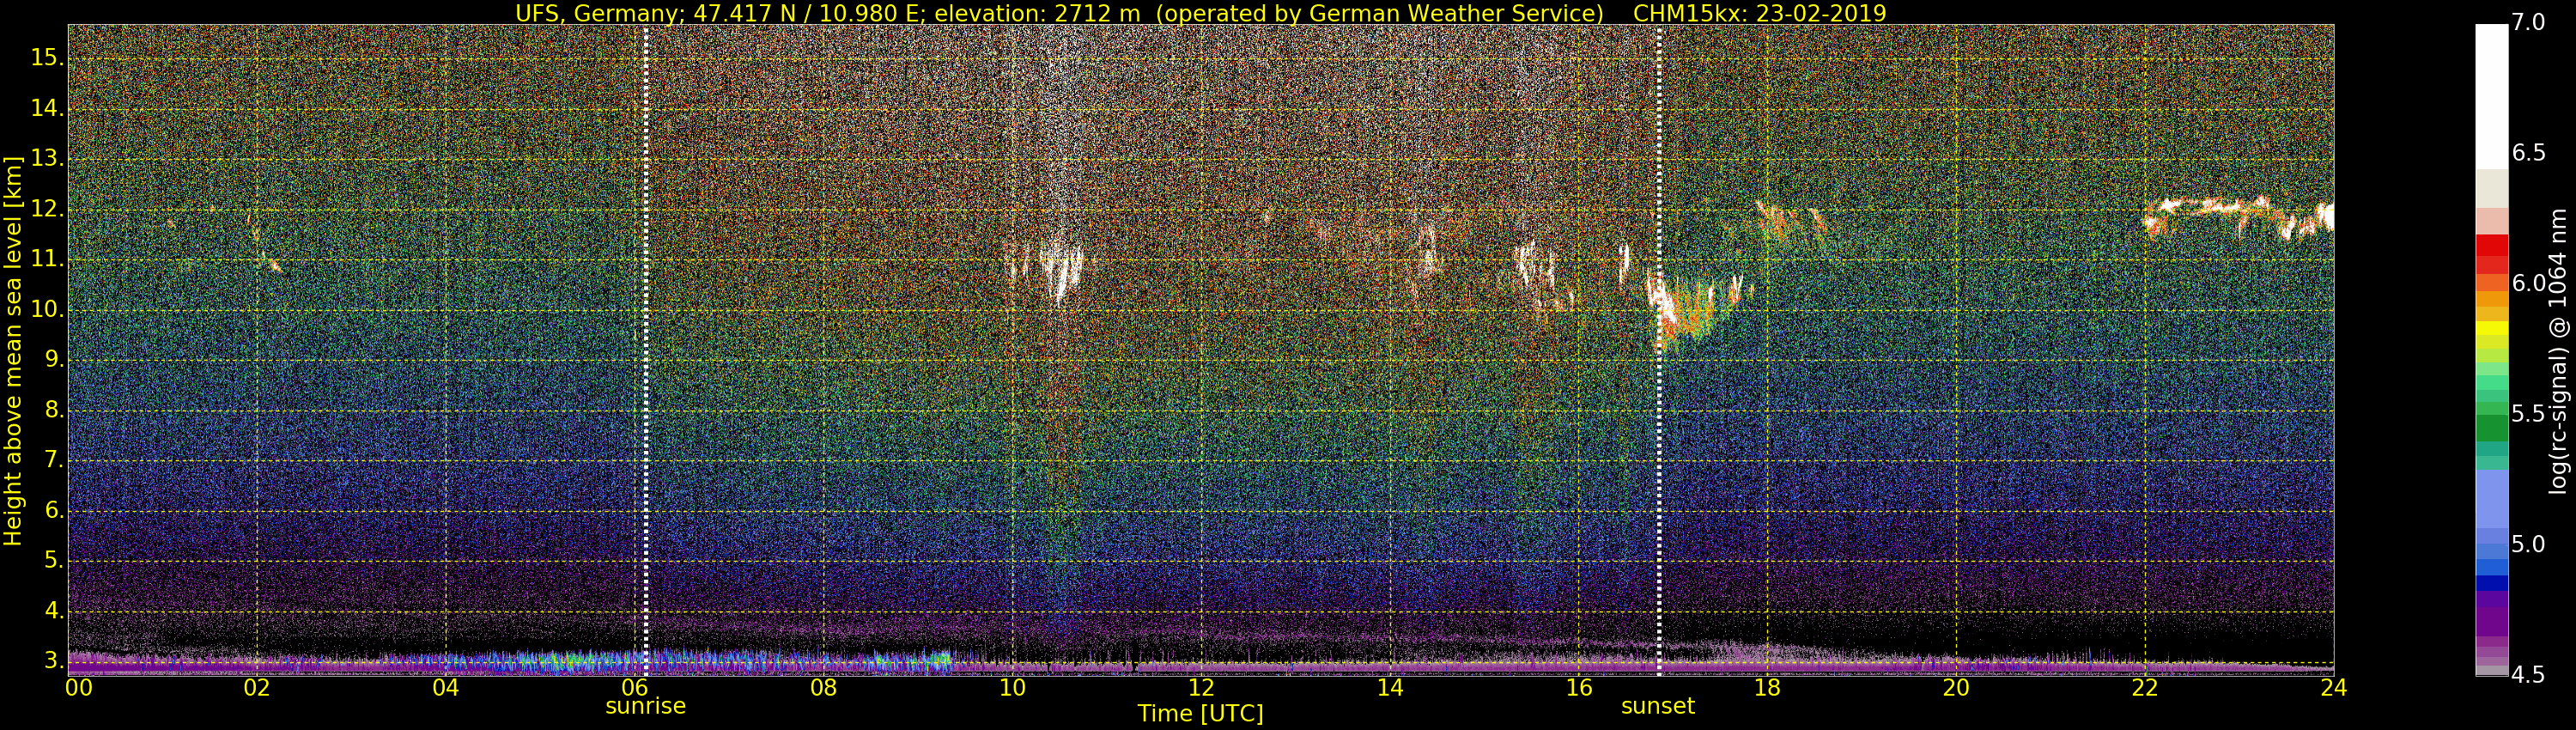Click the yellow segment of the colorbar
This screenshot has width=2576, height=730.
click(2492, 328)
